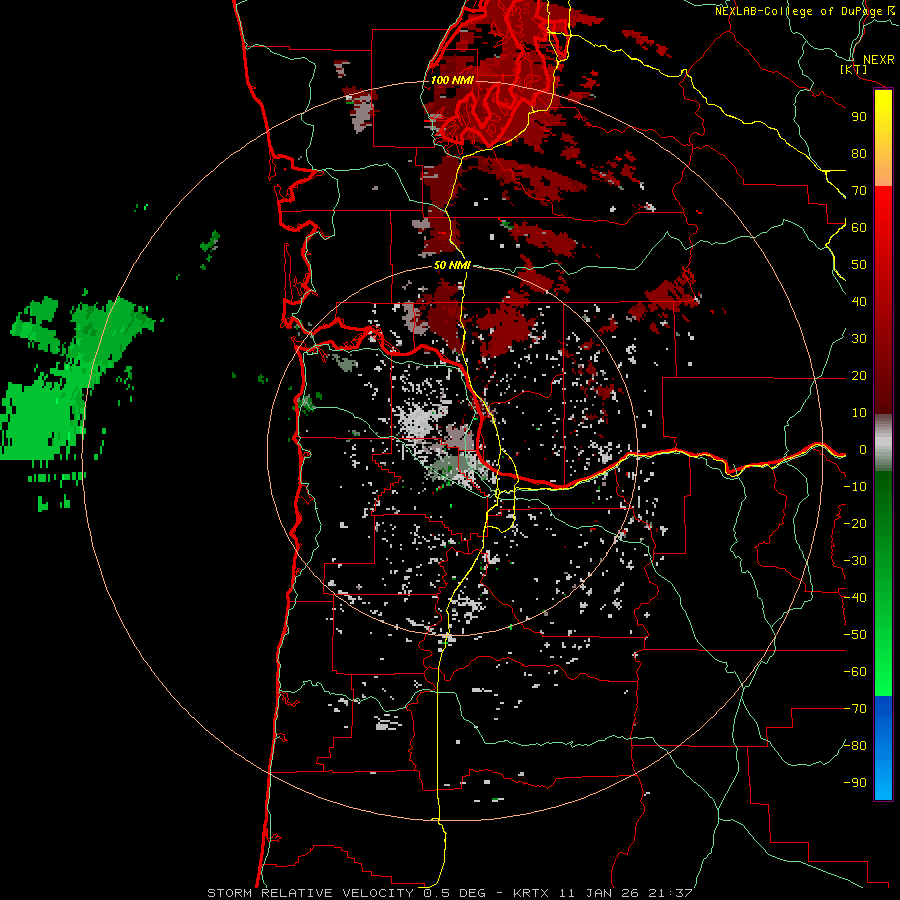This screenshot has width=900, height=900.
Task: Click the 50 NMI range ring label
Action: 452,265
